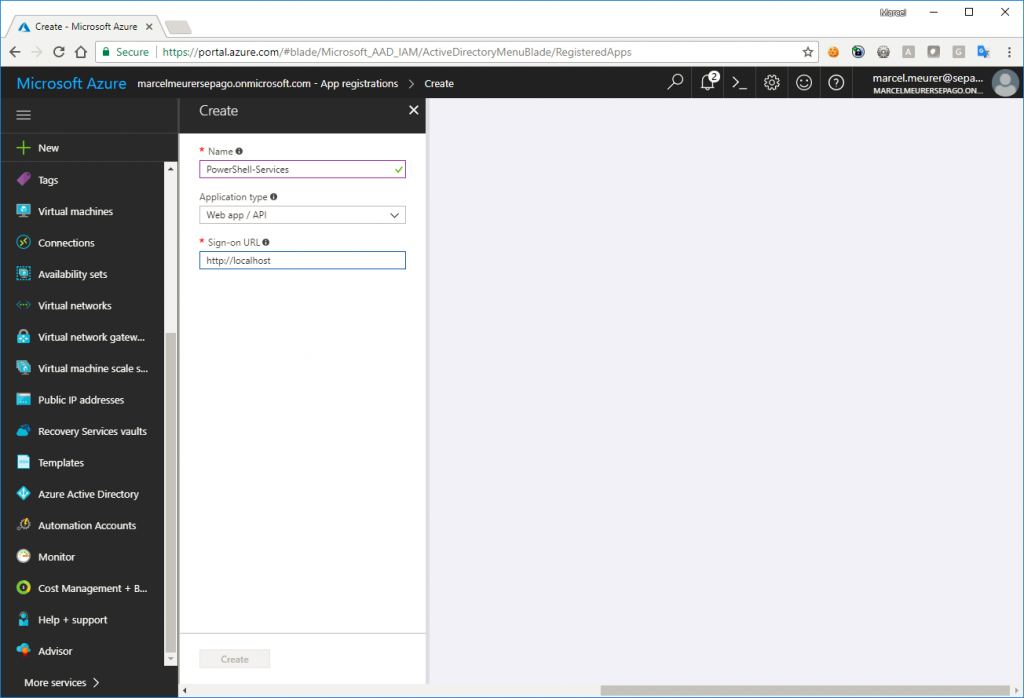The width and height of the screenshot is (1024, 698).
Task: Launch Cloud Shell from the top bar
Action: (739, 83)
